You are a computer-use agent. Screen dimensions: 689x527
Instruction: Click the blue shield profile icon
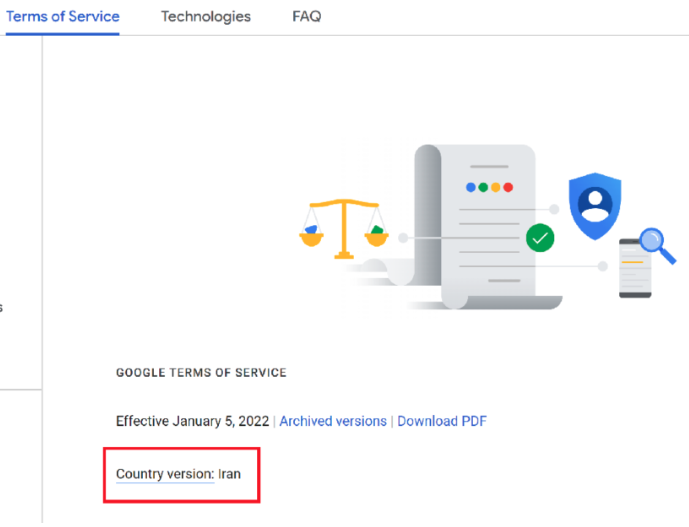point(595,206)
